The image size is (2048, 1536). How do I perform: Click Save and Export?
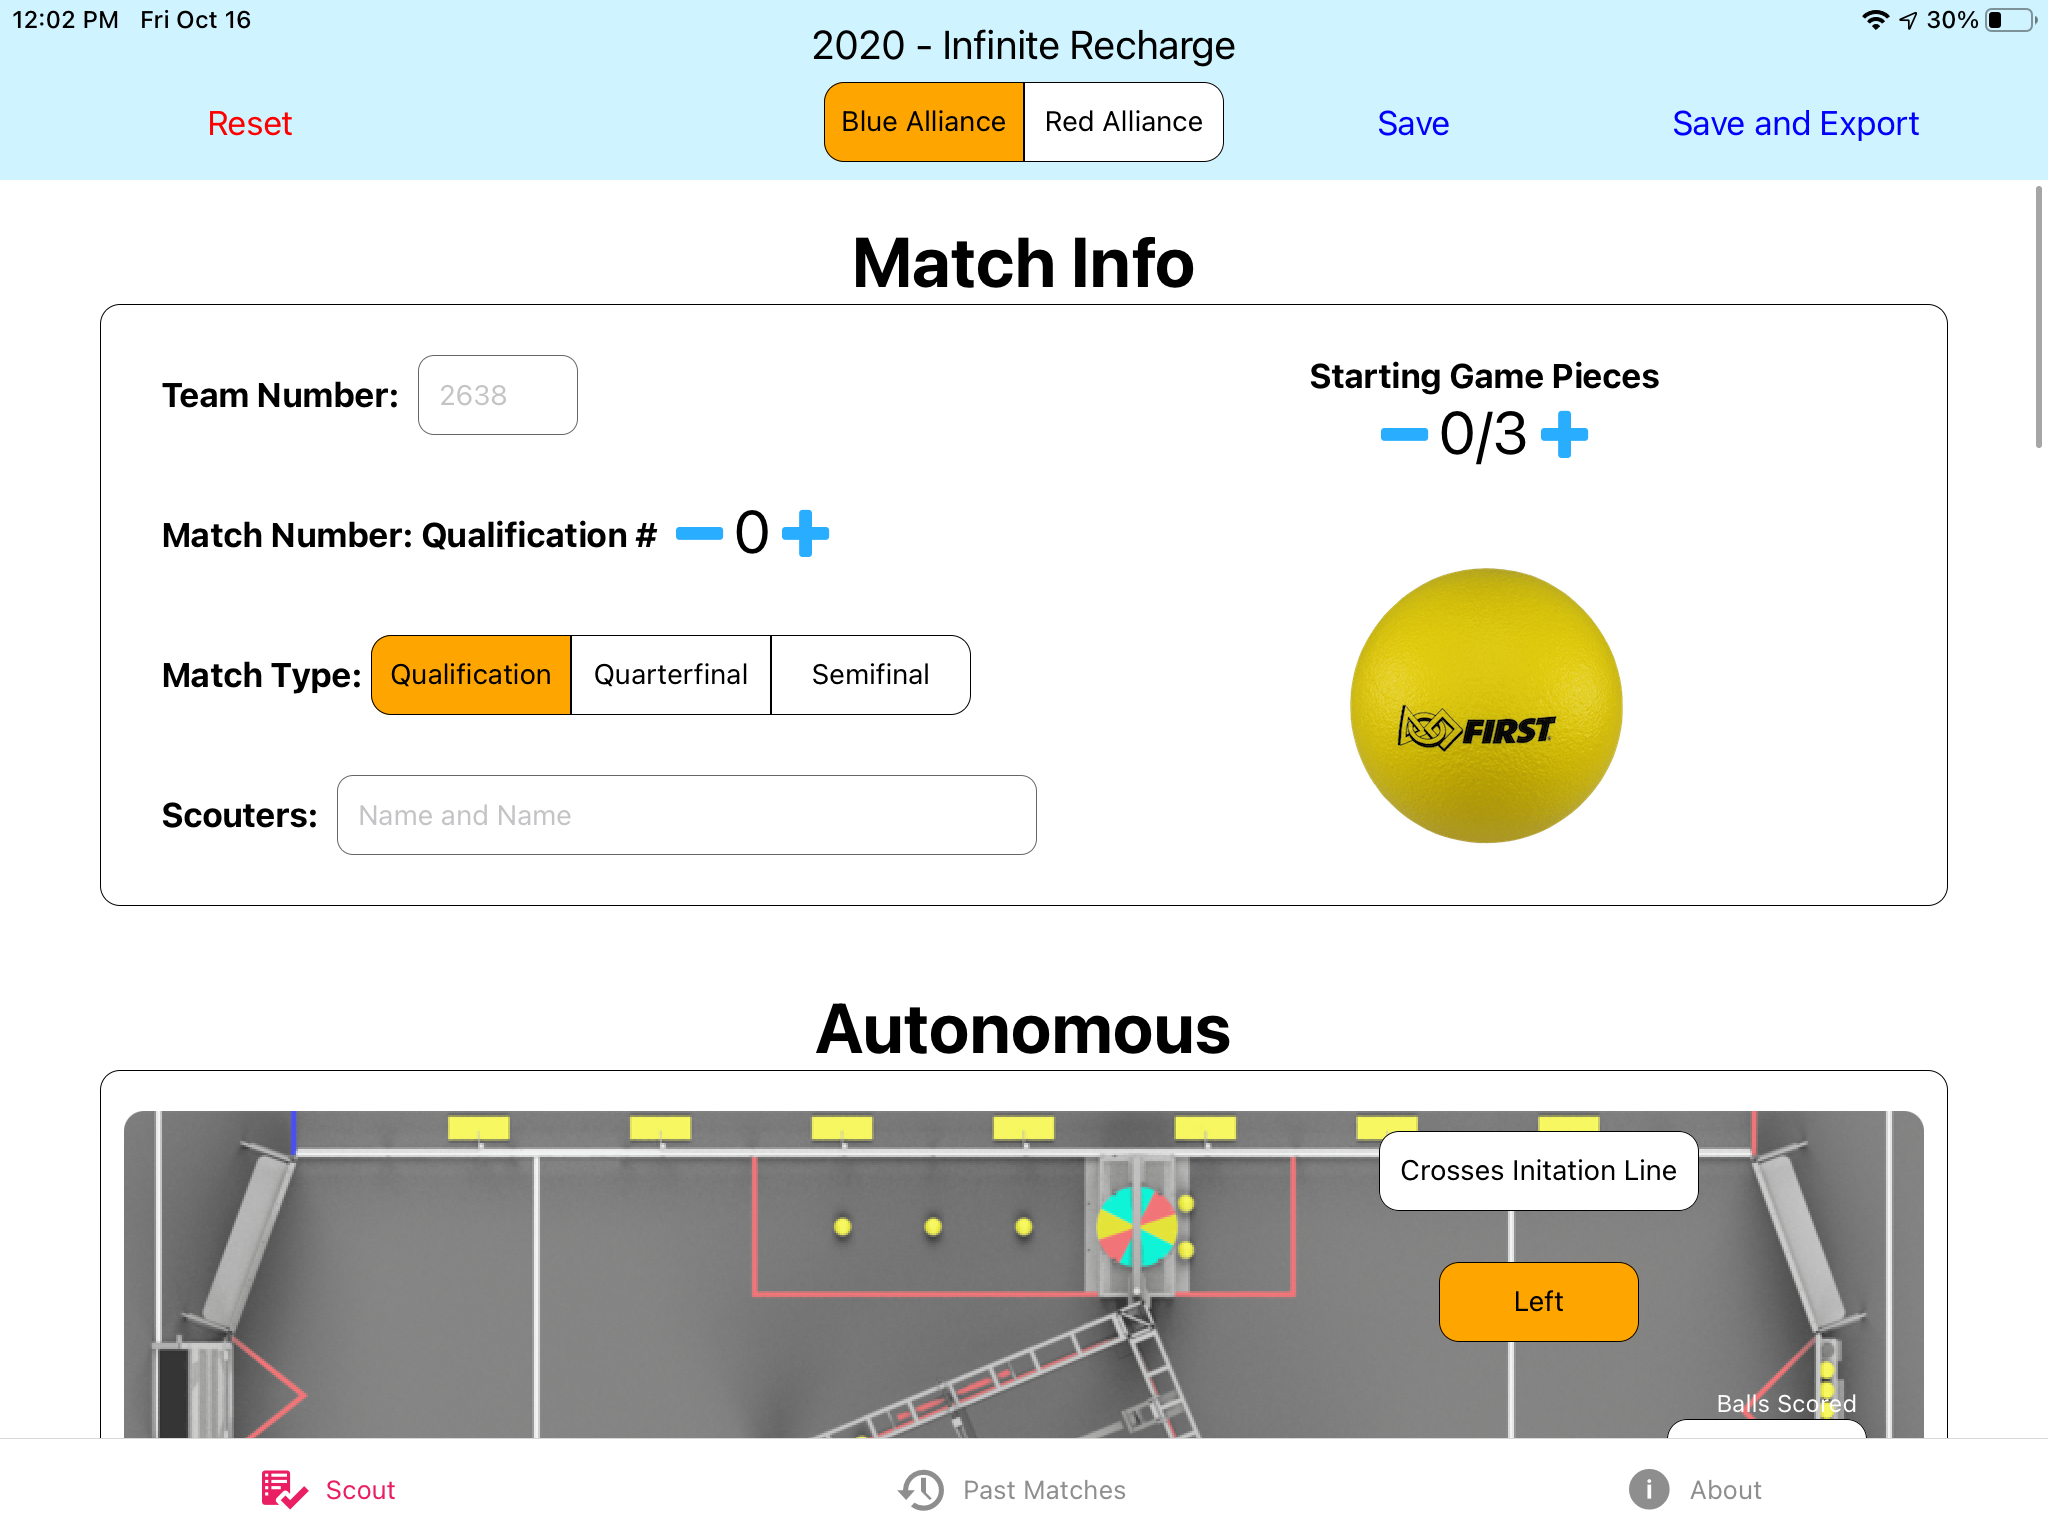pyautogui.click(x=1796, y=123)
